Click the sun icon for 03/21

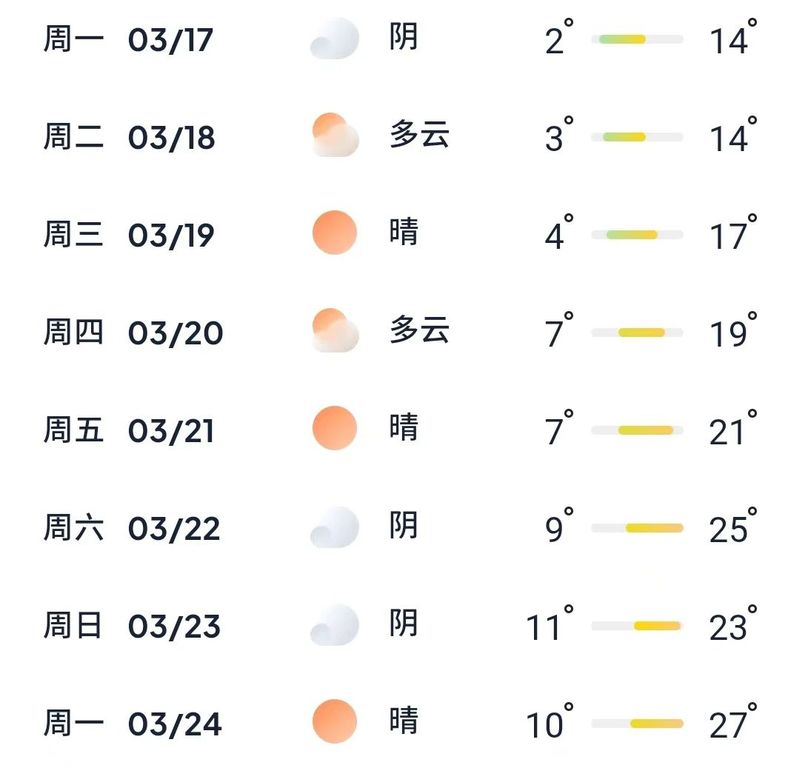[x=334, y=428]
